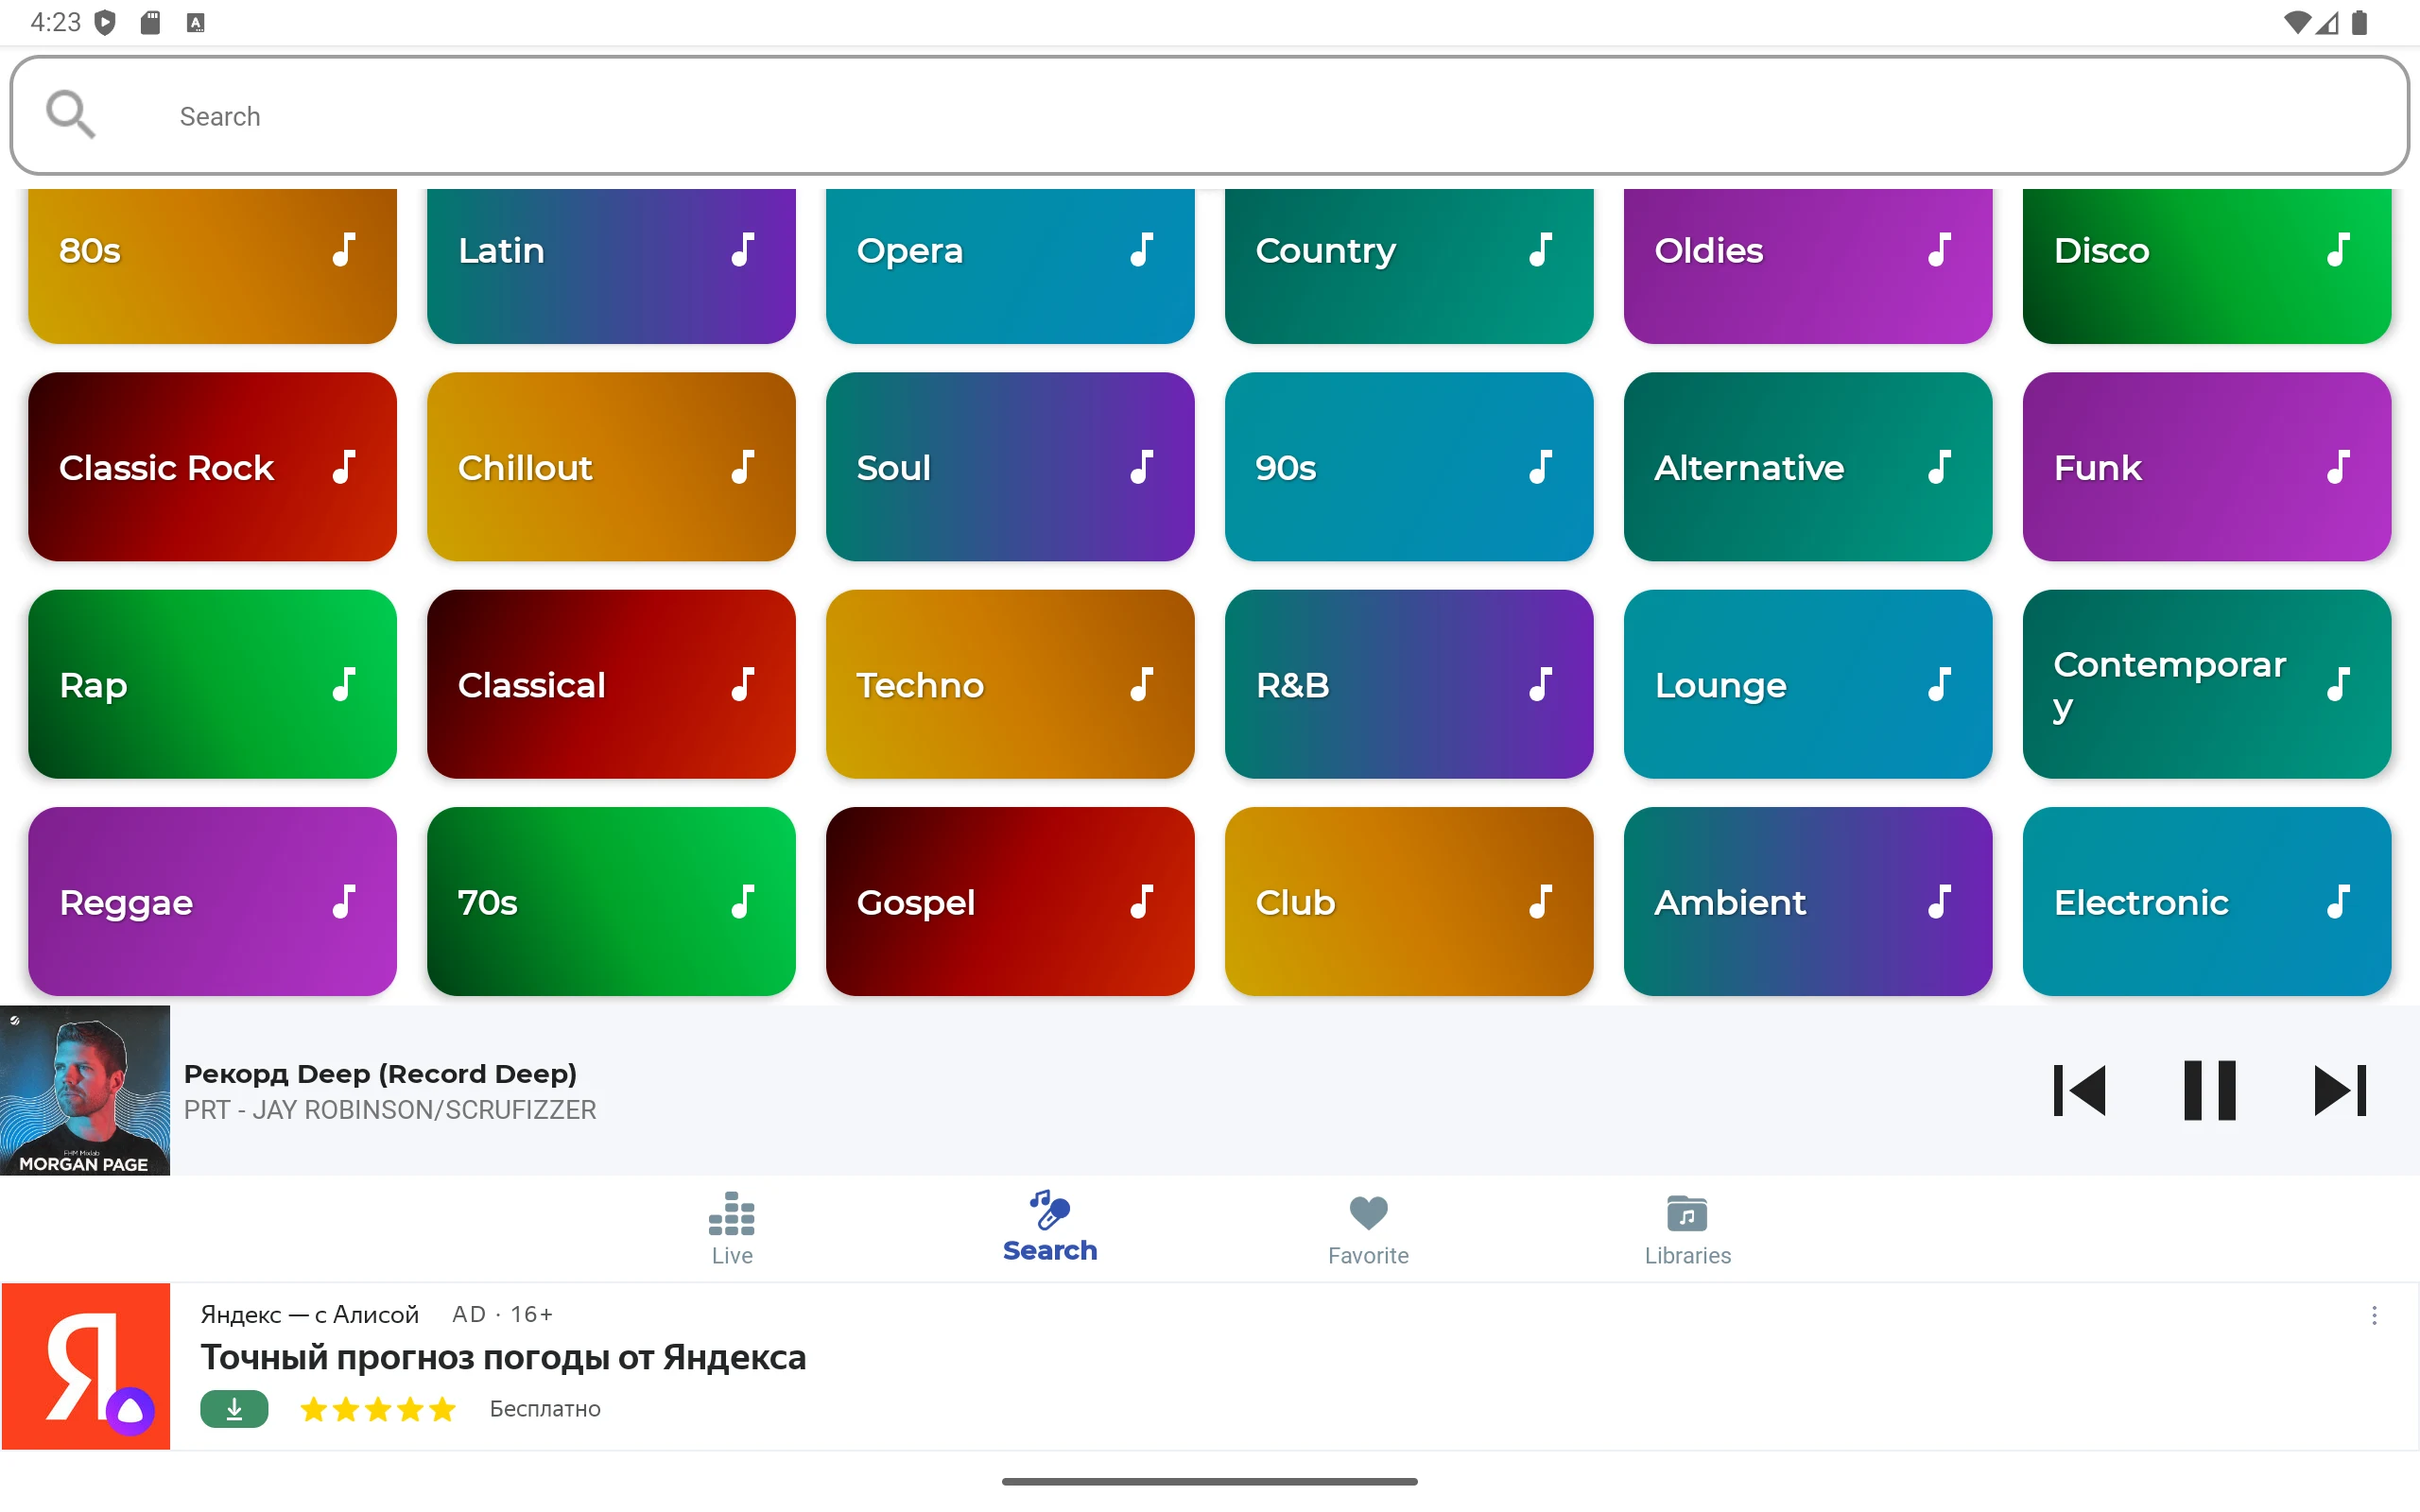This screenshot has height=1512, width=2420.
Task: Tap the Yandex ad download button
Action: 234,1408
